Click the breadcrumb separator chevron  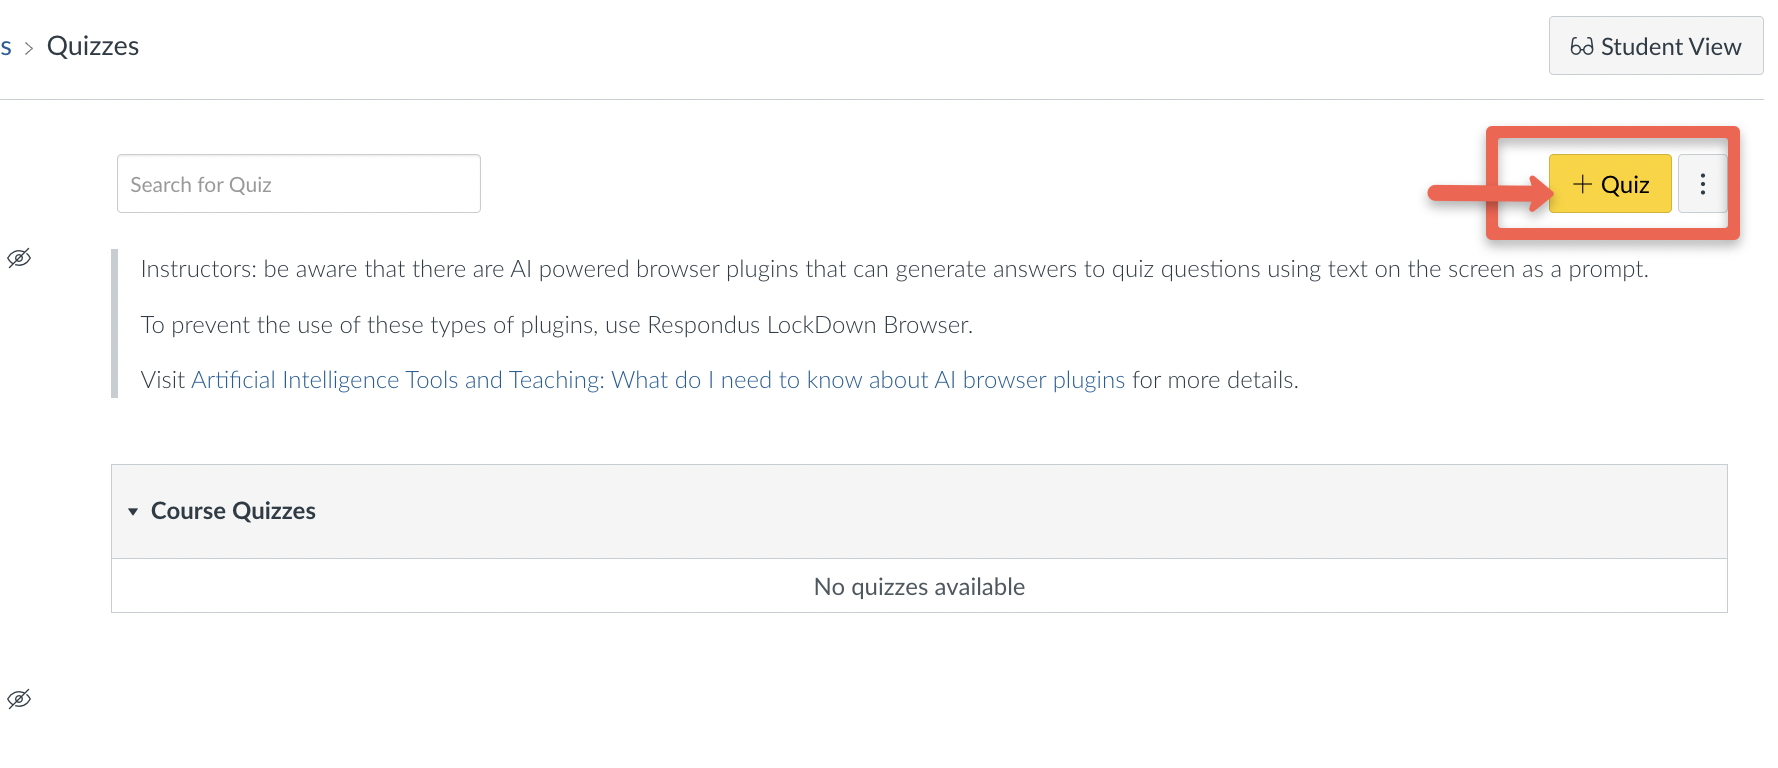(28, 46)
